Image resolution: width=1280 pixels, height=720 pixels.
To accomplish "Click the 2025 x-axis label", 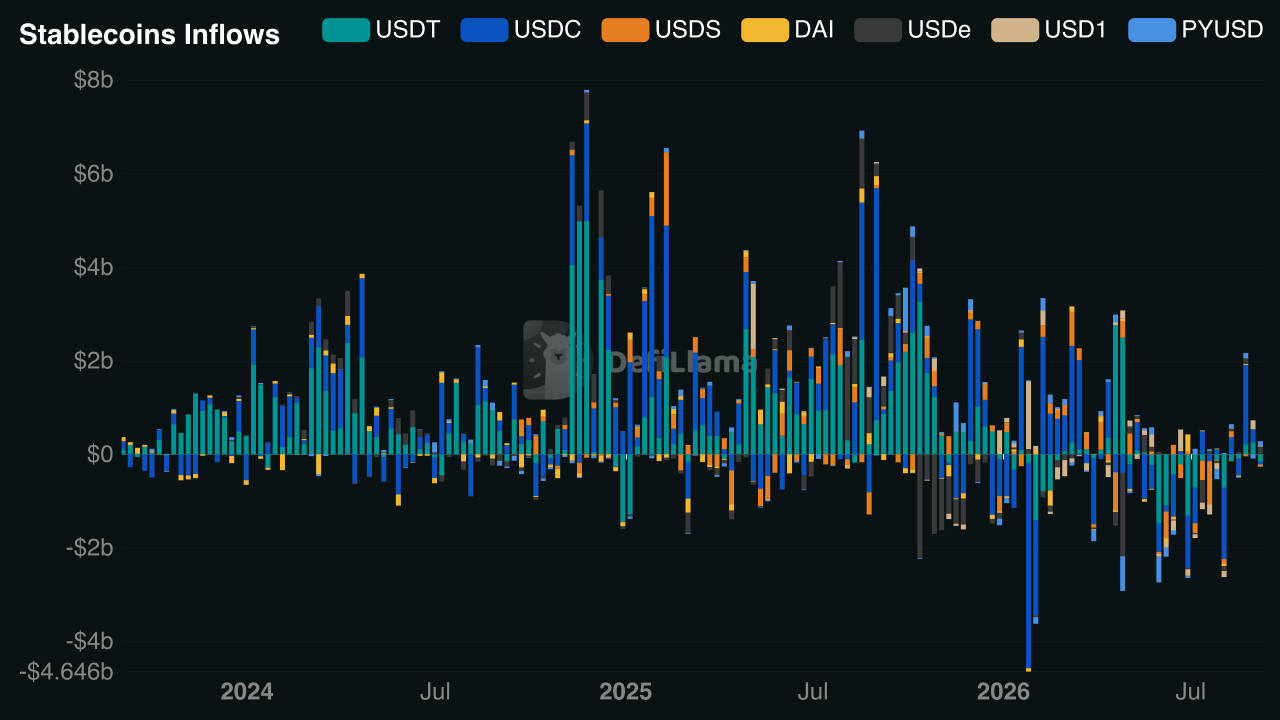I will (x=625, y=692).
